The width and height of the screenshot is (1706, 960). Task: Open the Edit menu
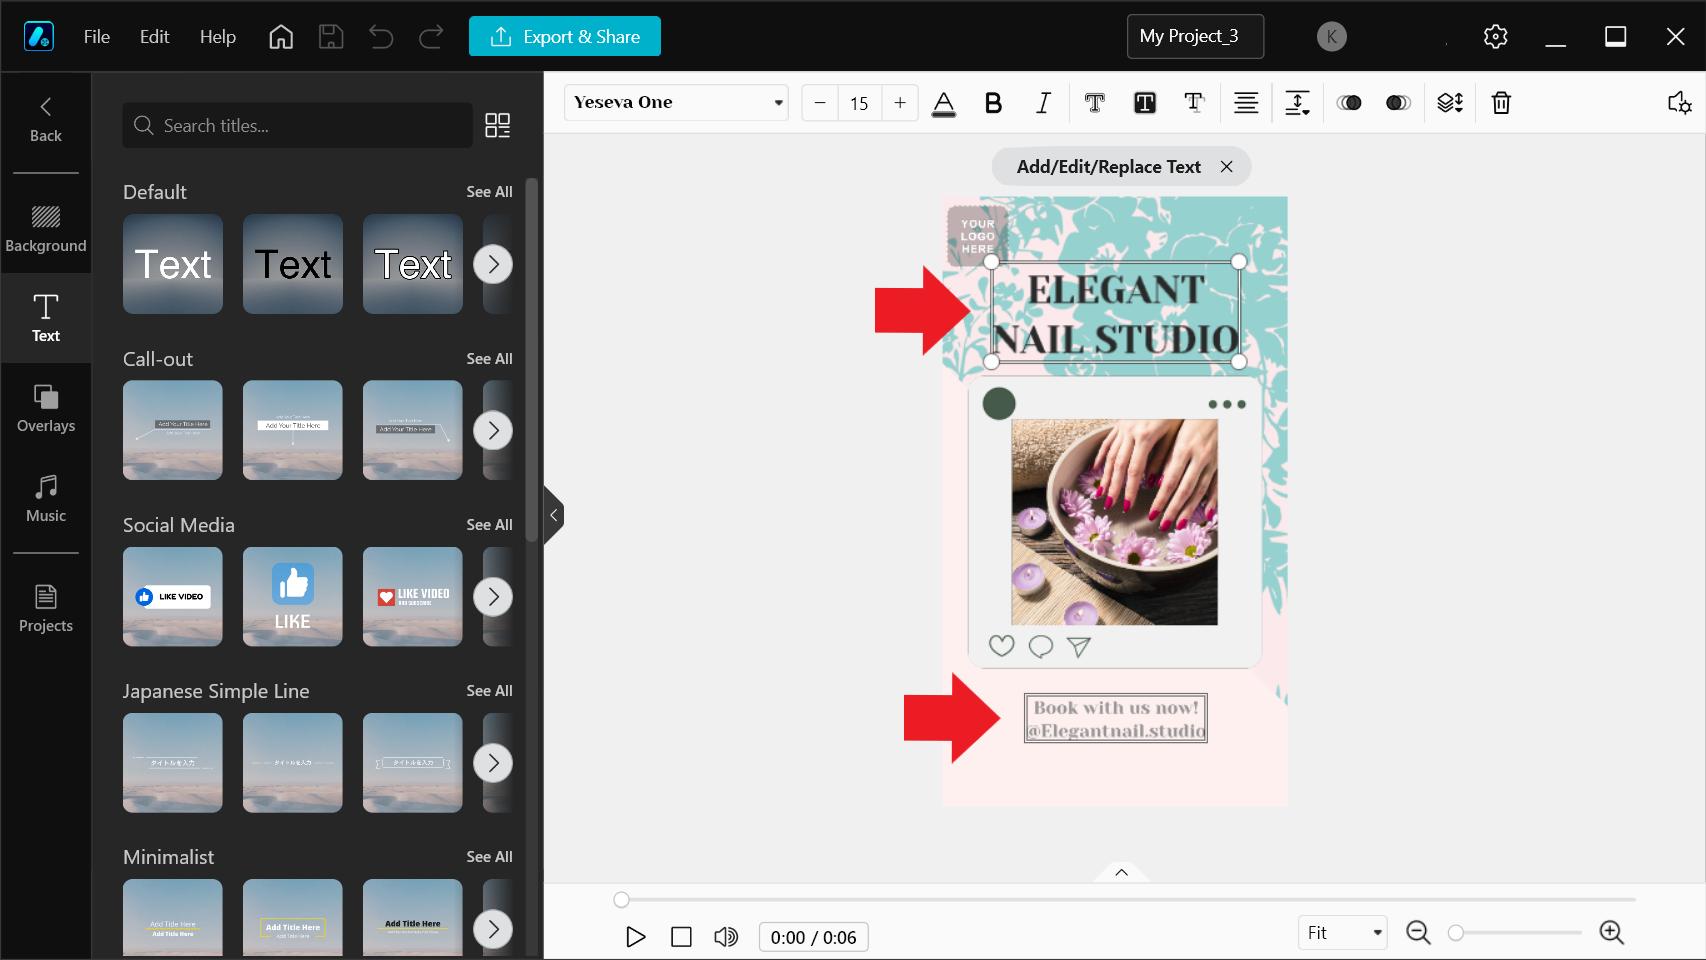click(153, 36)
